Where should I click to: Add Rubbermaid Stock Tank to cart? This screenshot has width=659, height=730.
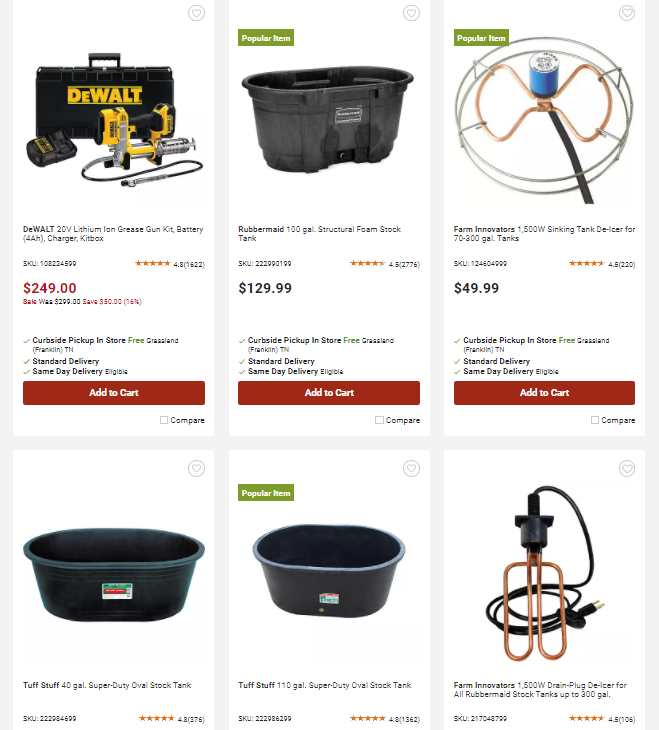click(x=329, y=392)
